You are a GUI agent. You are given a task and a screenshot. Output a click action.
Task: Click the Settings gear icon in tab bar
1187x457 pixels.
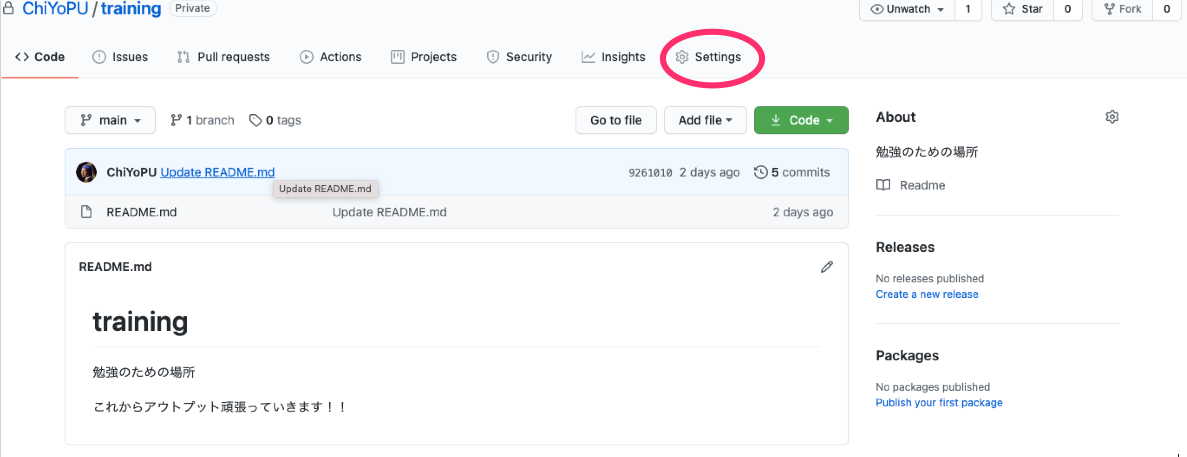682,57
